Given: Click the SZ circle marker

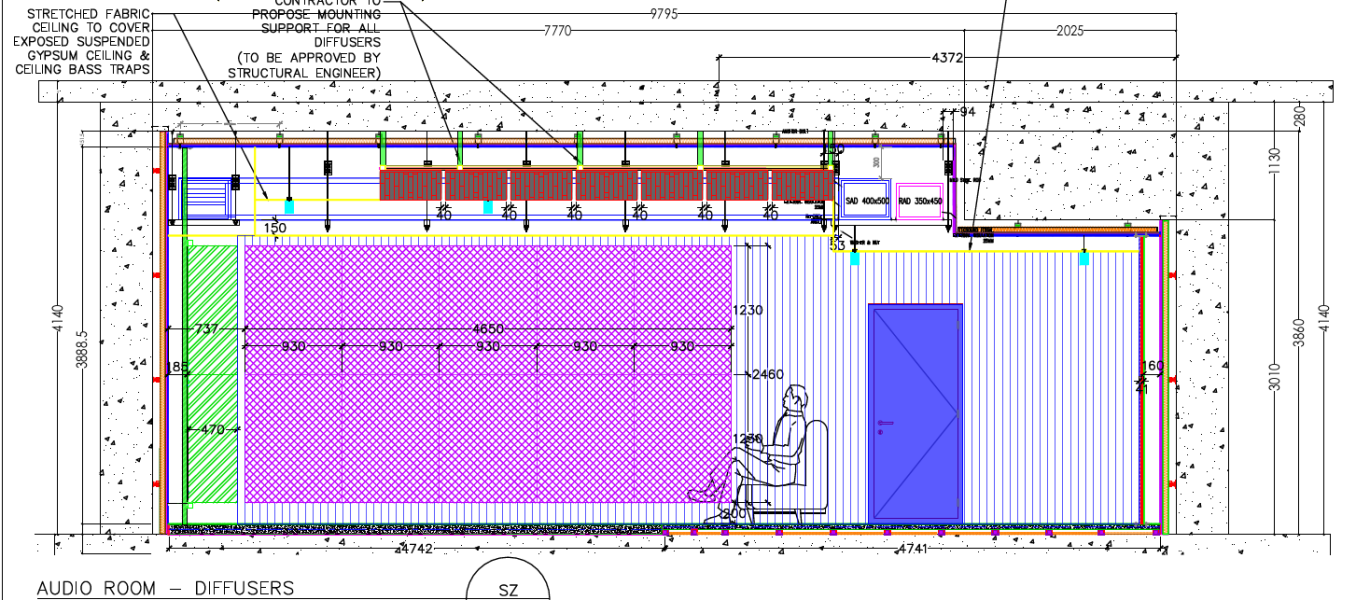Looking at the screenshot, I should (x=508, y=588).
